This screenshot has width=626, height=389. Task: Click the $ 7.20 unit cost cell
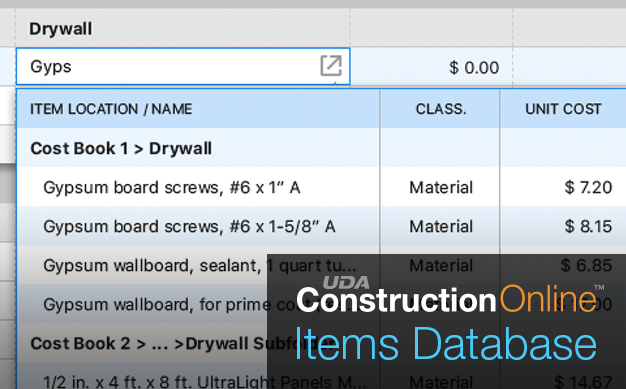point(588,187)
